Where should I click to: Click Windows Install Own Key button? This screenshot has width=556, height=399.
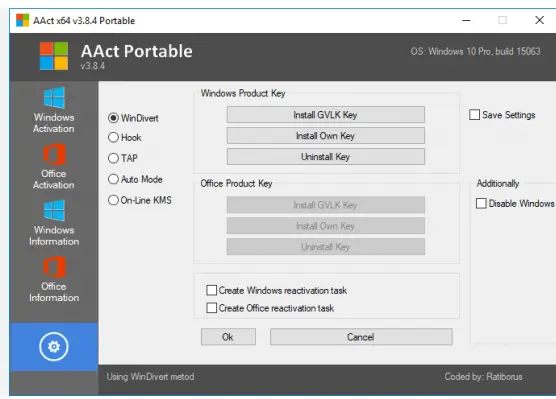tap(326, 135)
